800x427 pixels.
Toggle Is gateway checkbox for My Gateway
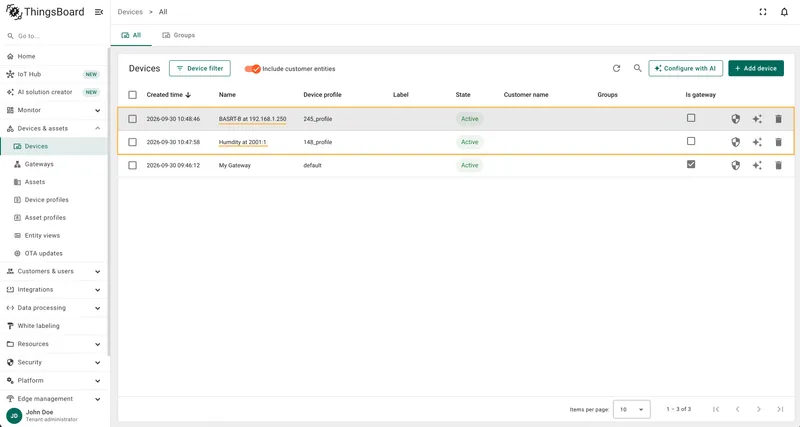[x=691, y=164]
